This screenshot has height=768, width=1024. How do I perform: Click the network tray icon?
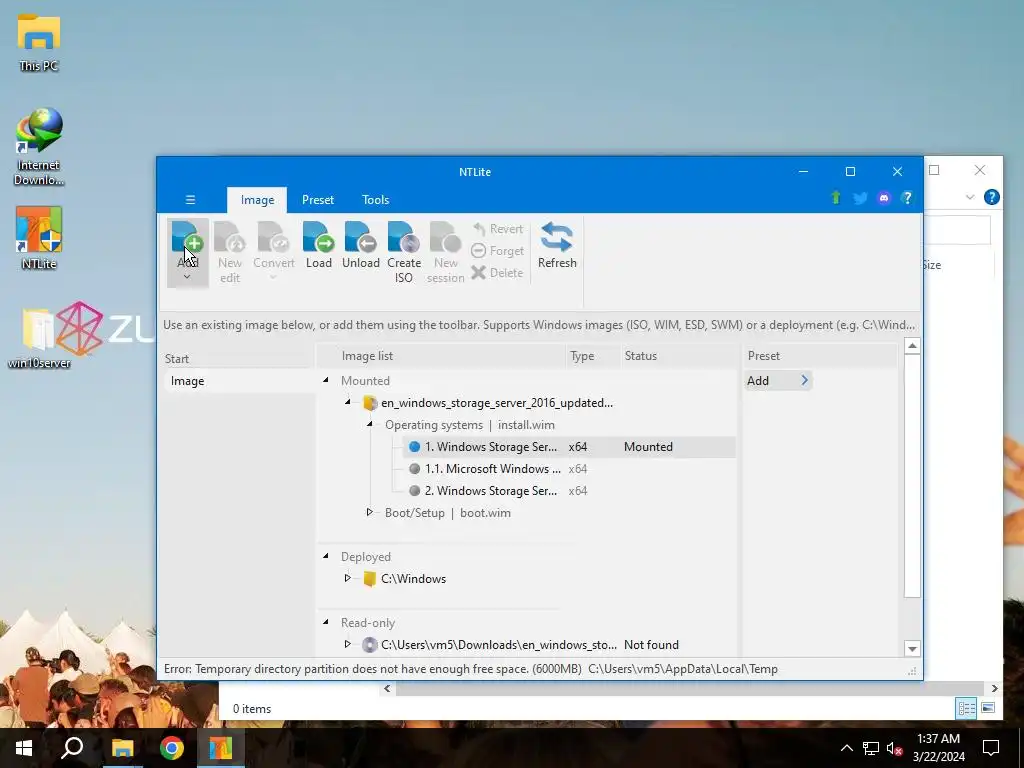871,748
